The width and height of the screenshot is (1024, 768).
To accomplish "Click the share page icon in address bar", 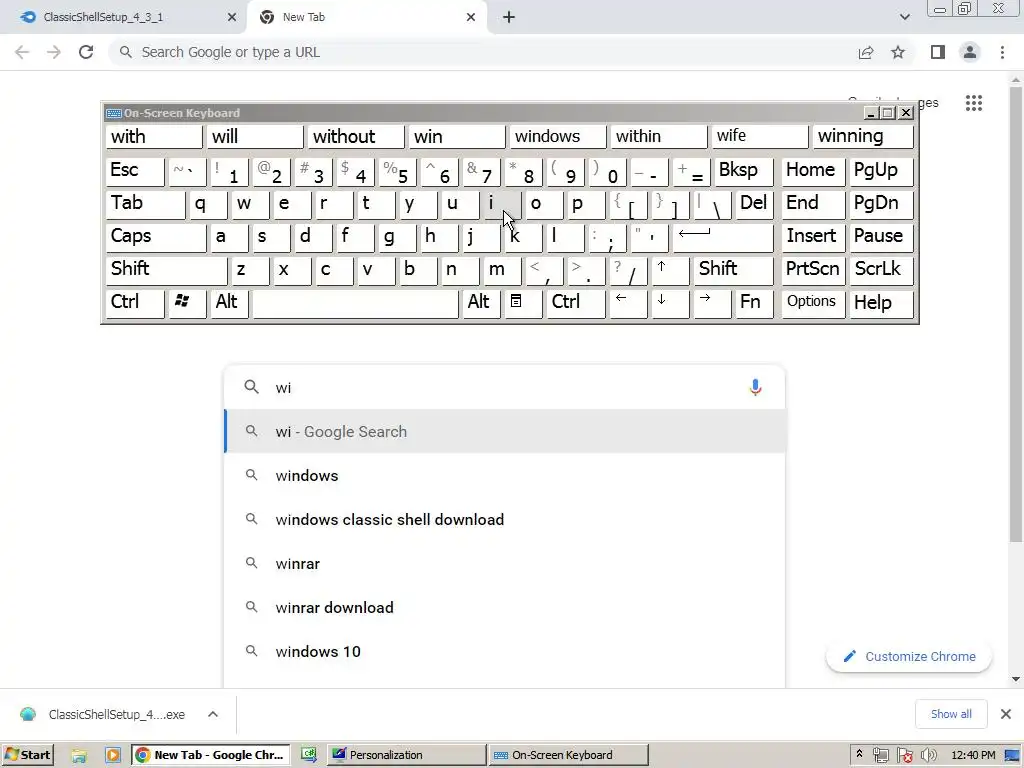I will 866,52.
